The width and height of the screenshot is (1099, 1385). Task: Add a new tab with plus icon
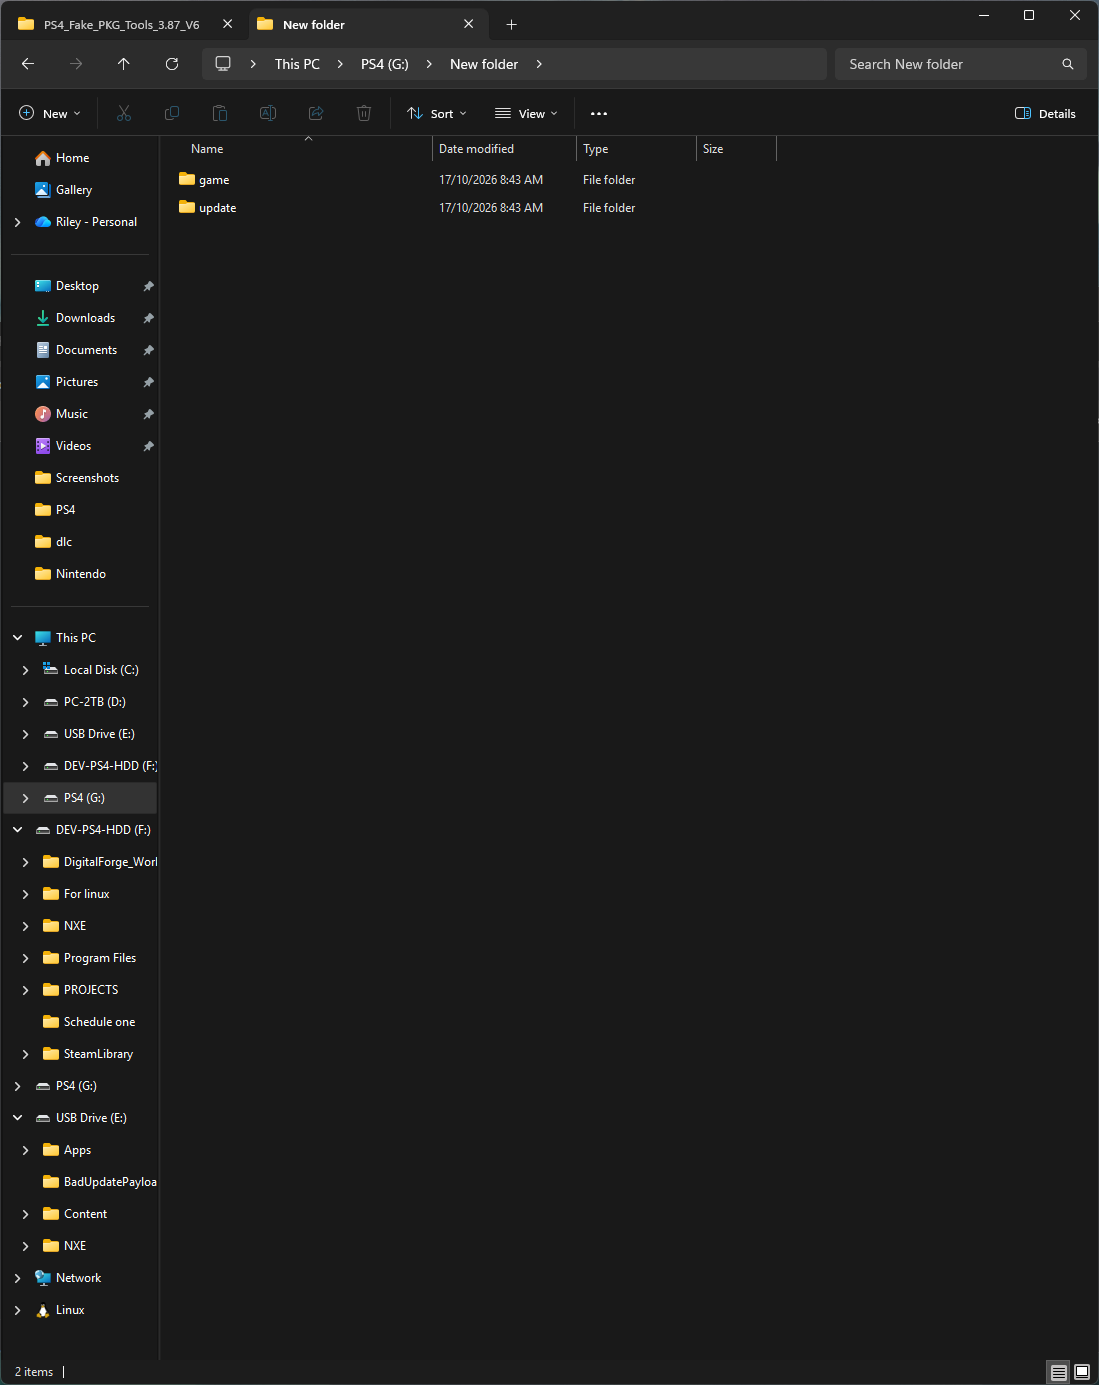(512, 25)
